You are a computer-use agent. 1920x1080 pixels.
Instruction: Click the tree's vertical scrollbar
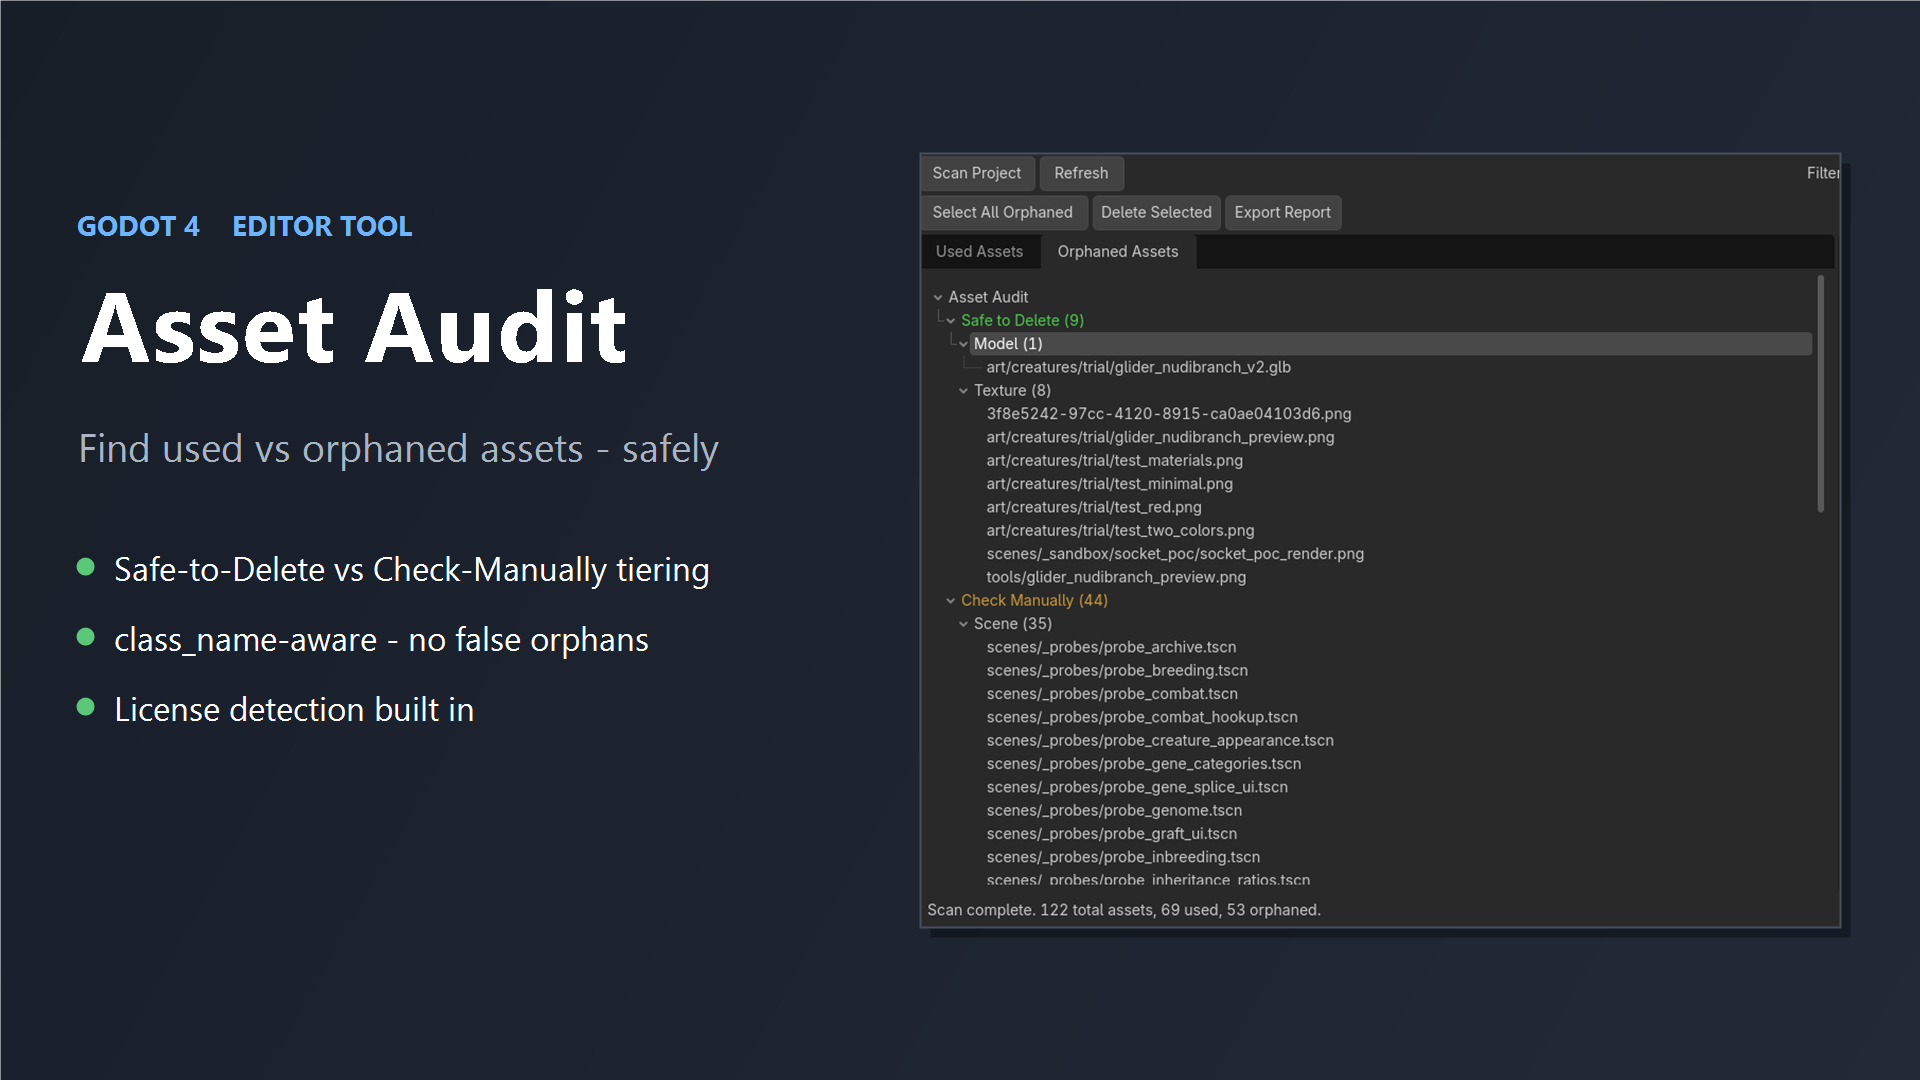coord(1821,394)
